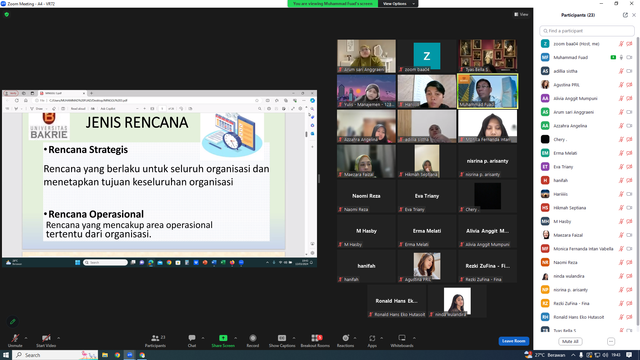Open more options button beside Mute All
This screenshot has height=360, width=640.
coord(611,341)
